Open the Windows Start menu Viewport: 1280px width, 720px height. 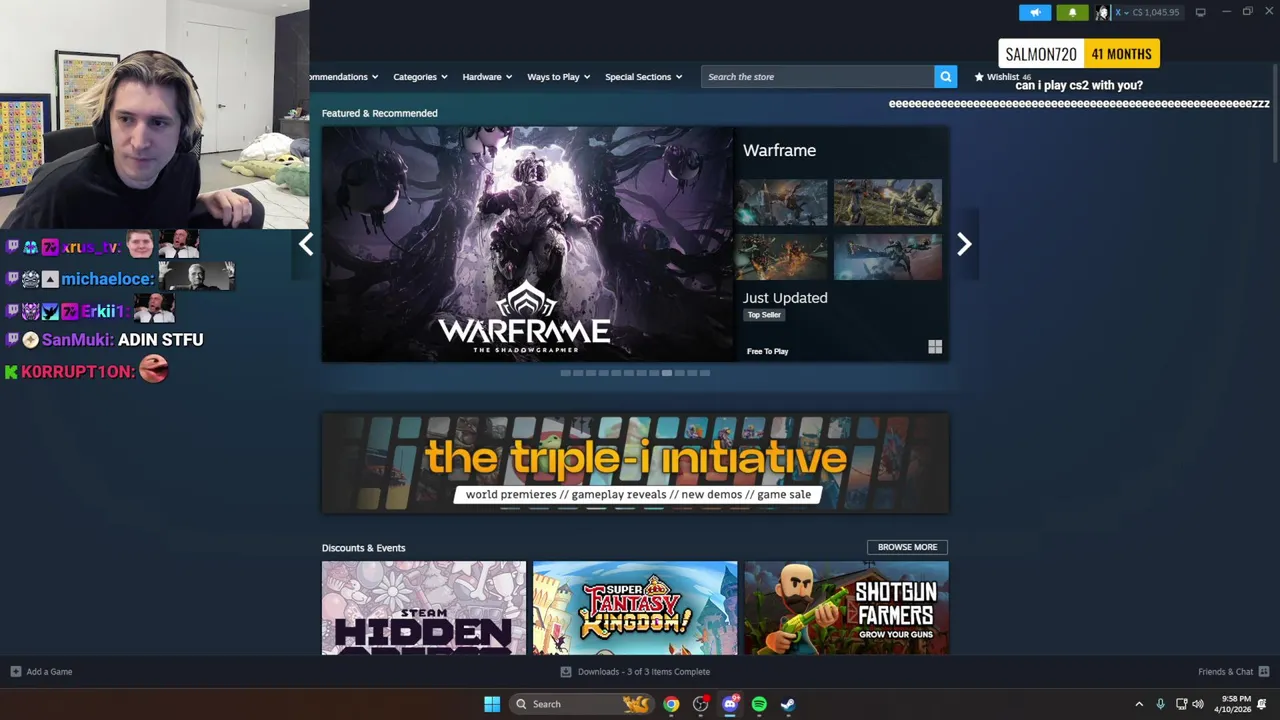[x=492, y=704]
